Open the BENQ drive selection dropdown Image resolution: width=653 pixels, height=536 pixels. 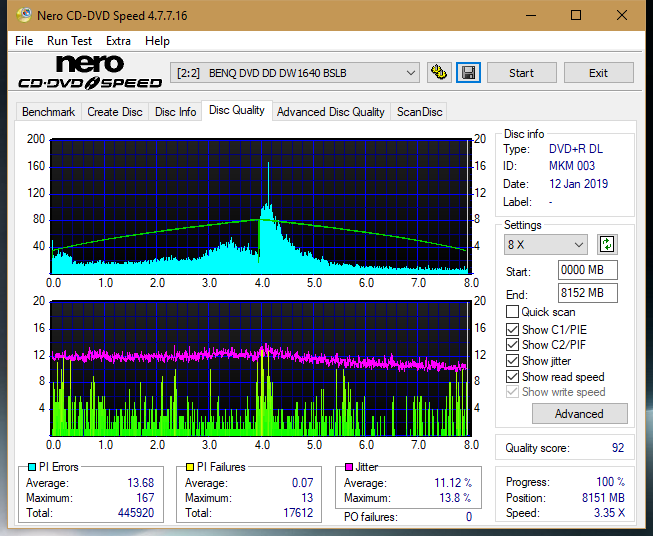click(x=295, y=73)
